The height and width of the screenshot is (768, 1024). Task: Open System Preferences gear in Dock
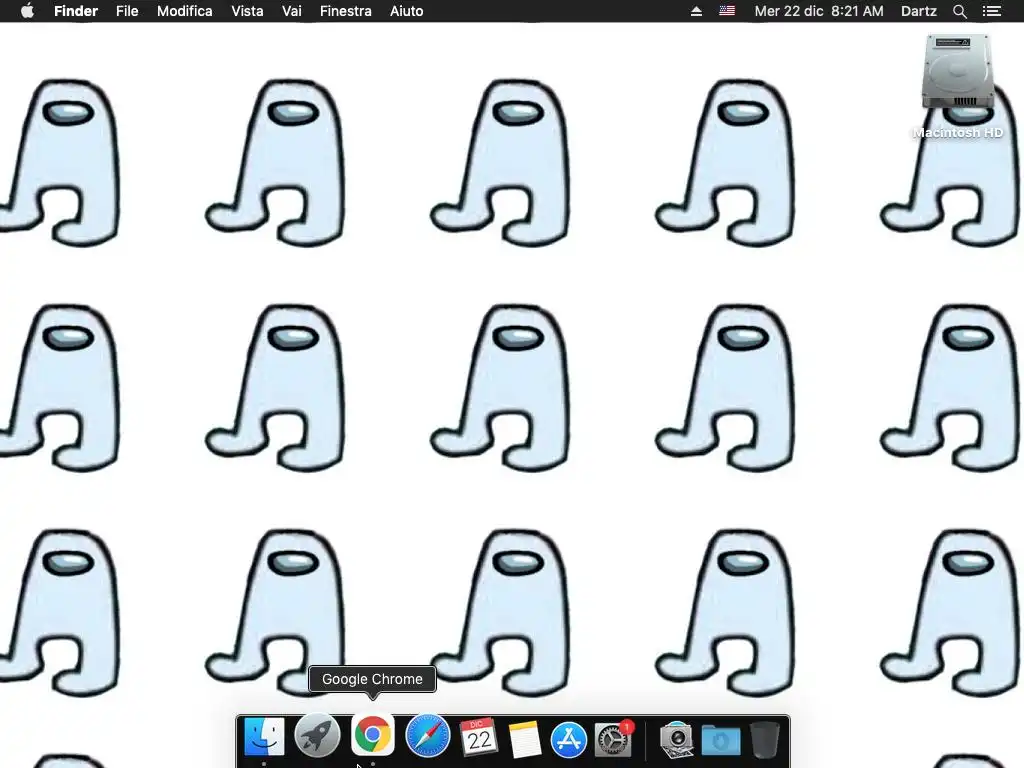coord(613,739)
